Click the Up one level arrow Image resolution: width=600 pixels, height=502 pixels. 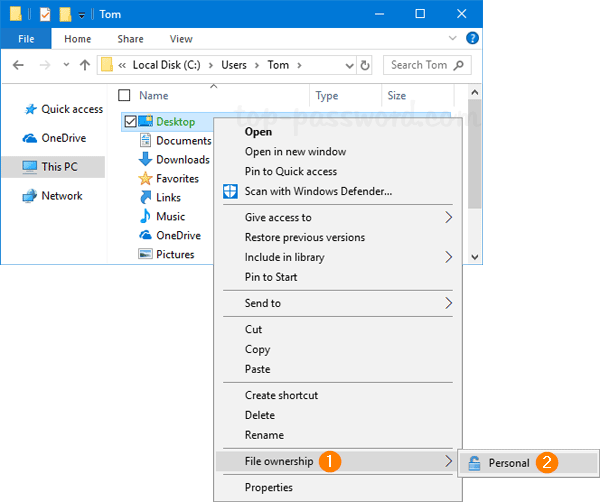point(84,65)
